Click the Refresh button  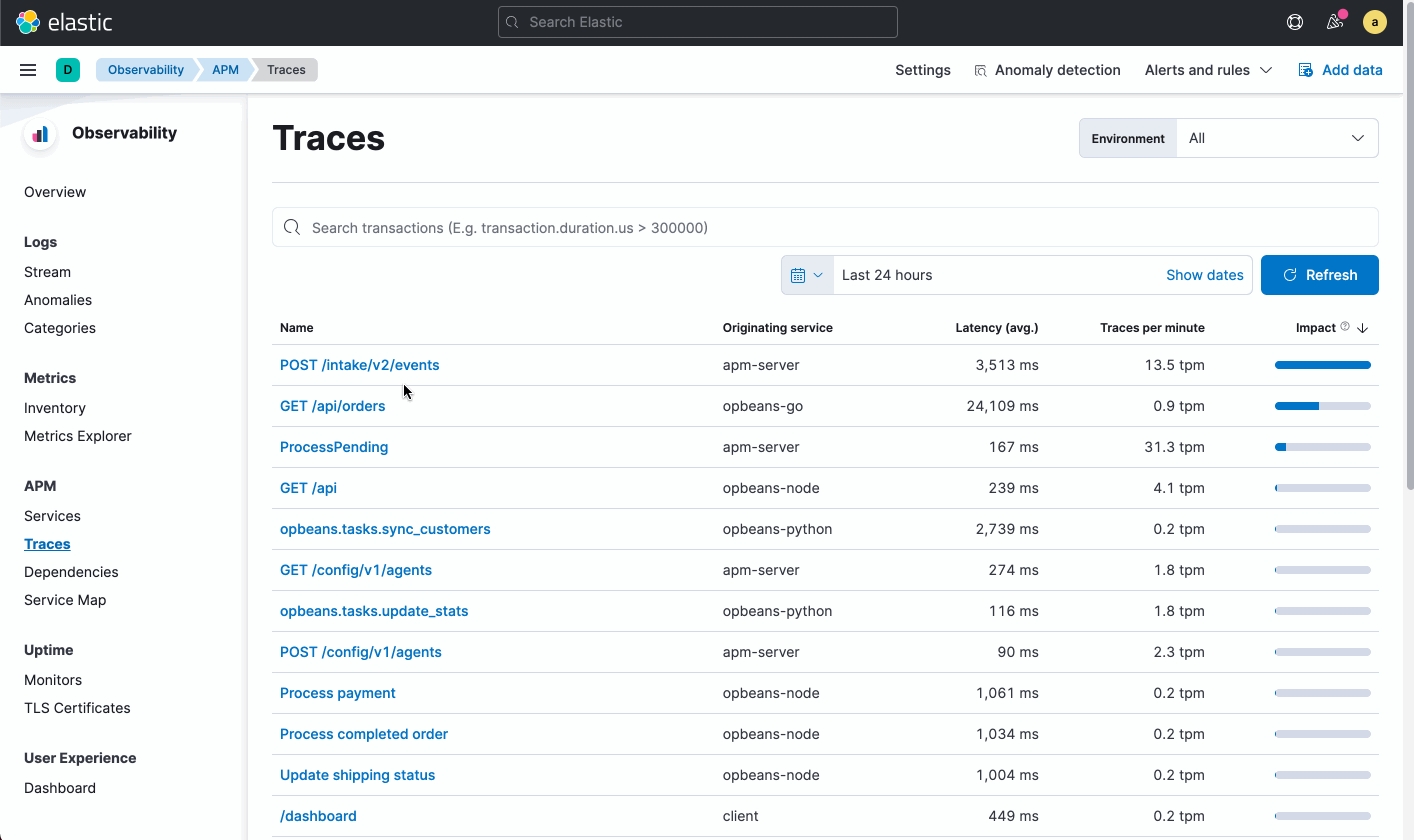[x=1320, y=275]
